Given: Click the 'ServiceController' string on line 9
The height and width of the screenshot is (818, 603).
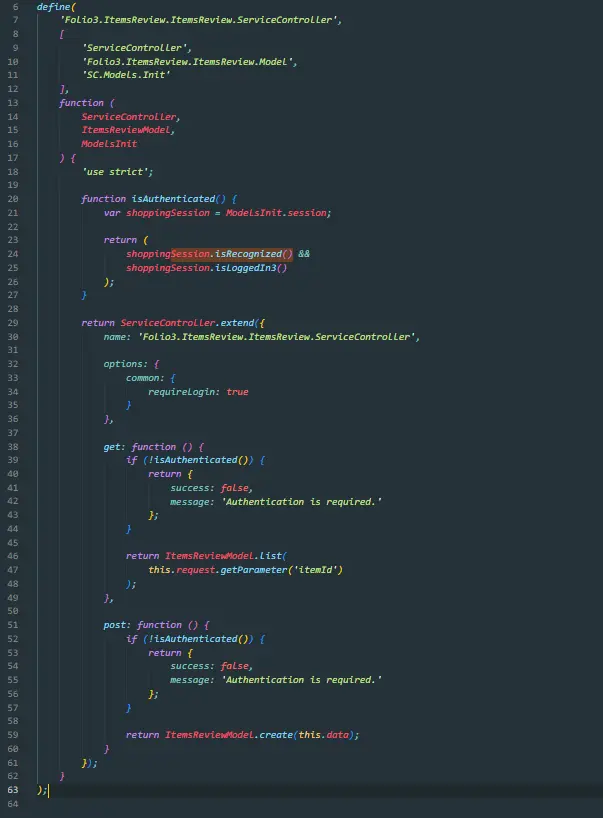Looking at the screenshot, I should coord(135,48).
